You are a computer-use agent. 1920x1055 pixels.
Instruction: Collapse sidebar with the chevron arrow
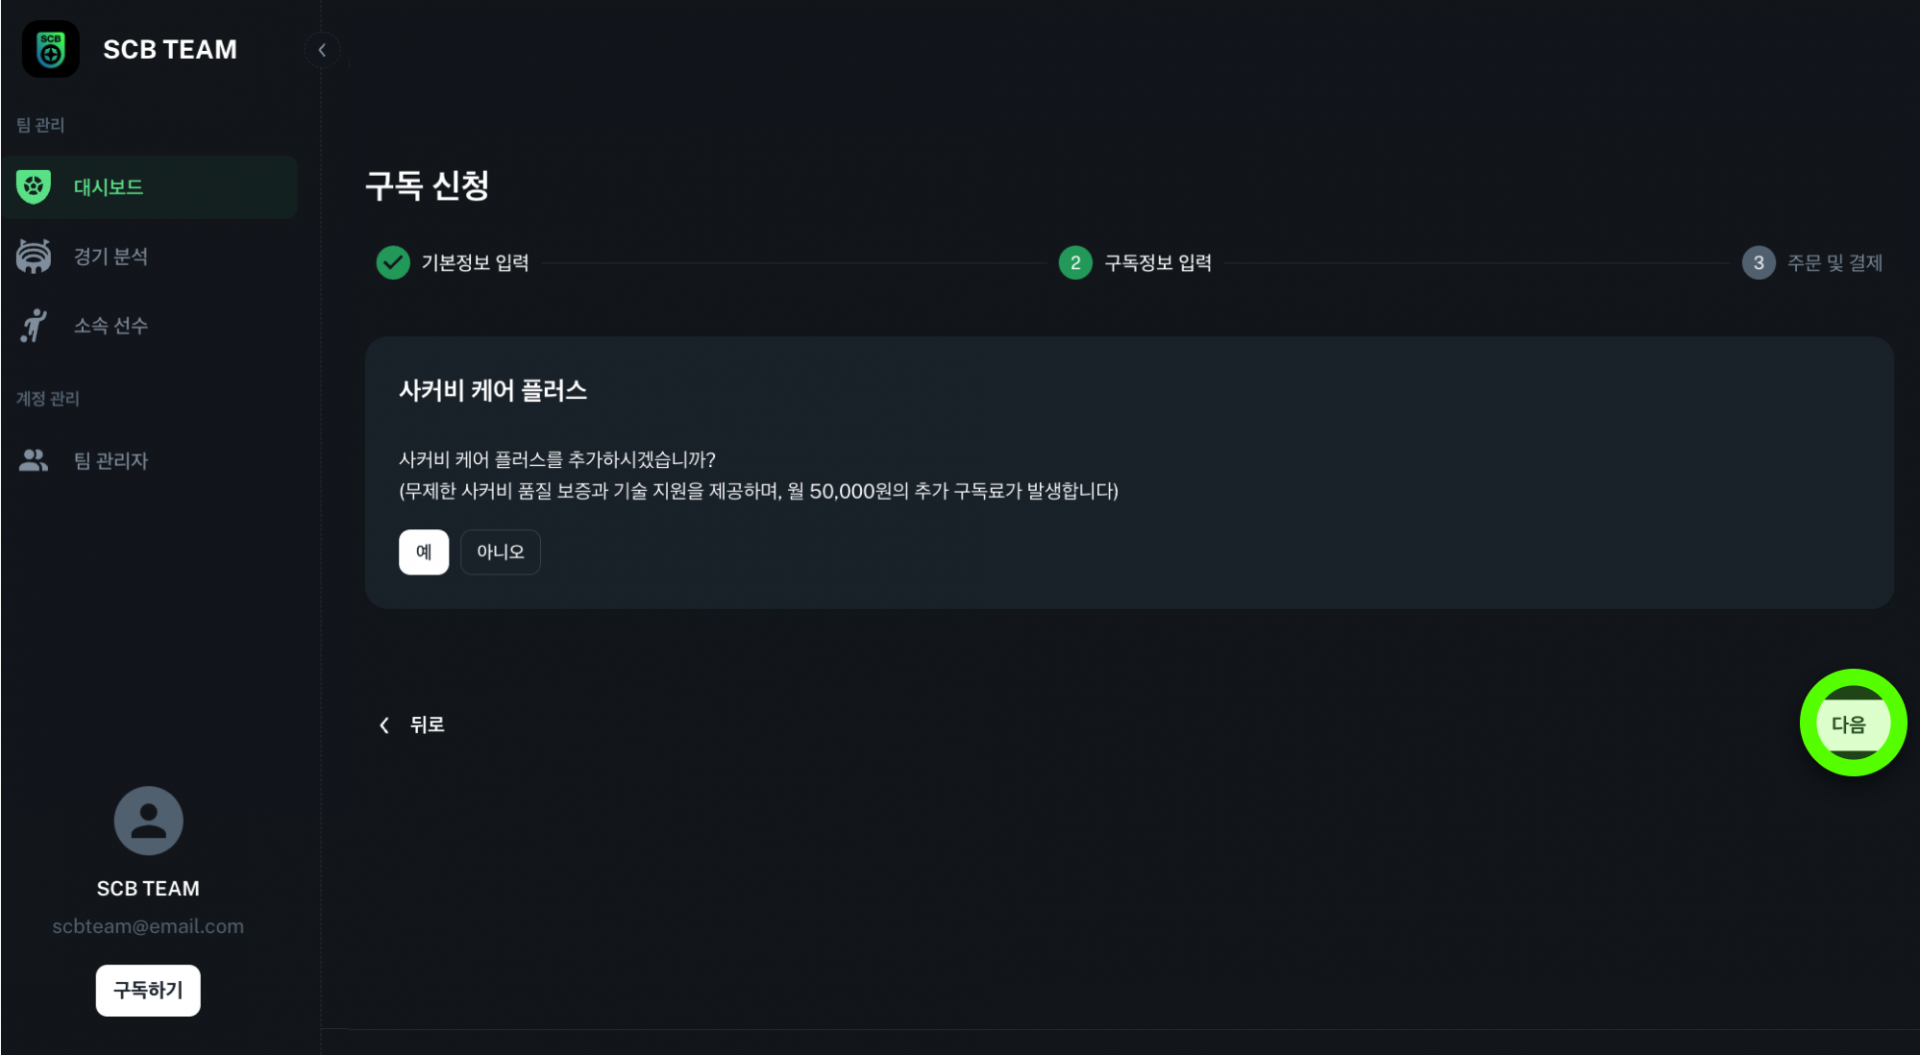pyautogui.click(x=322, y=50)
